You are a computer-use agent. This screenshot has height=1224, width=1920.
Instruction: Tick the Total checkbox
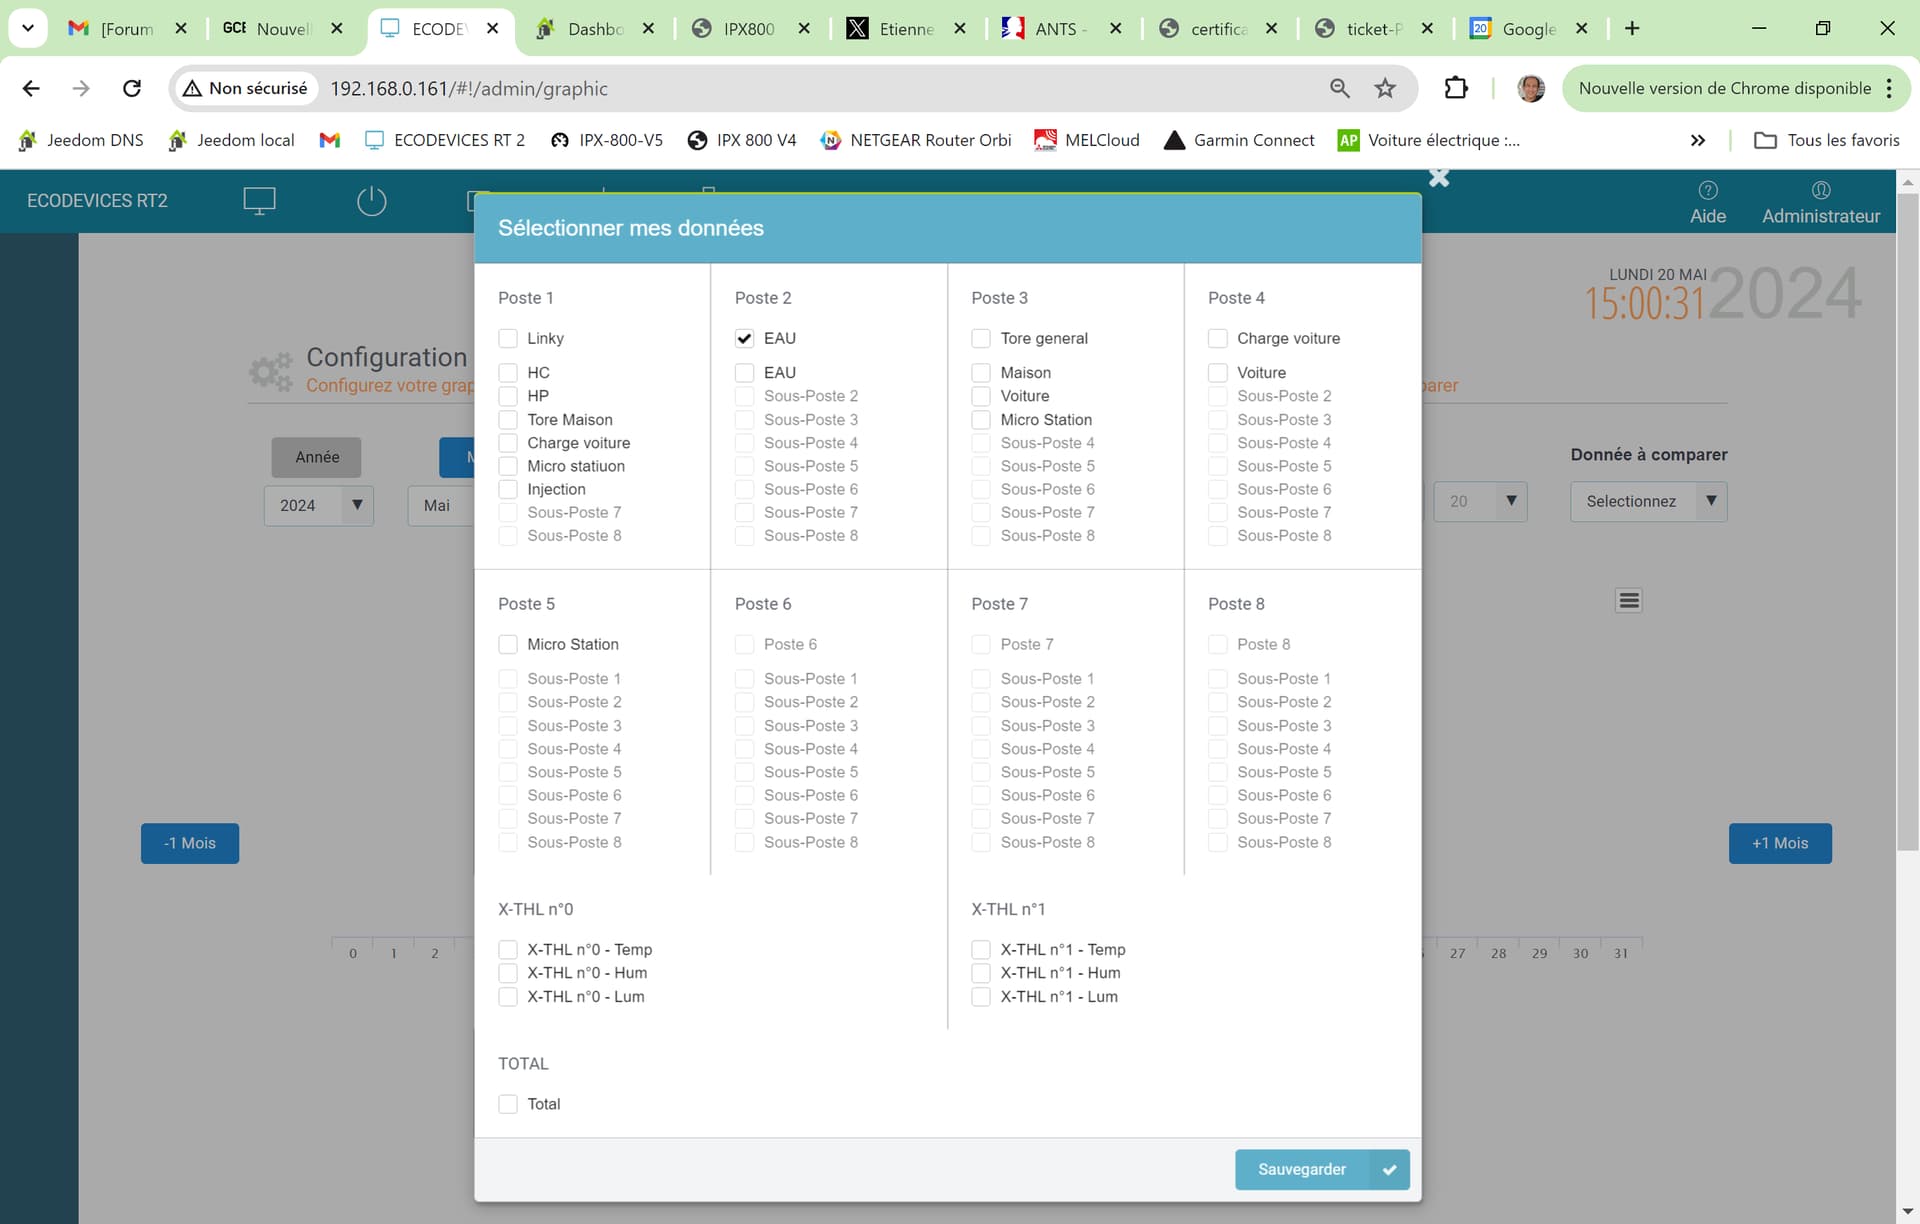(508, 1104)
